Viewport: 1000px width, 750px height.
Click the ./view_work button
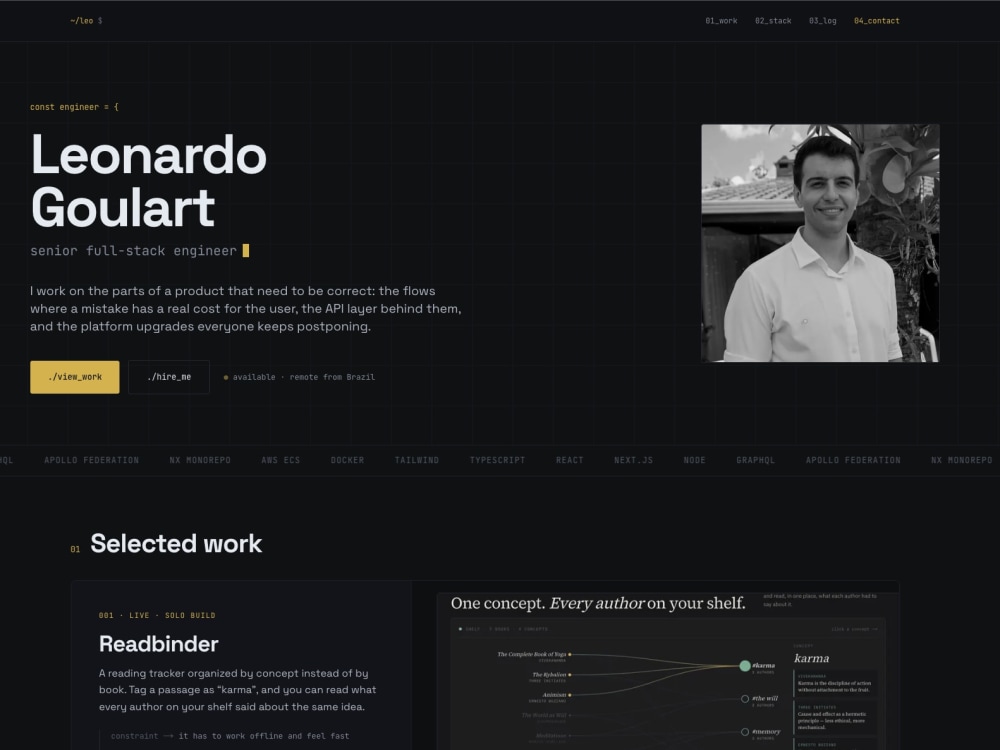click(75, 377)
